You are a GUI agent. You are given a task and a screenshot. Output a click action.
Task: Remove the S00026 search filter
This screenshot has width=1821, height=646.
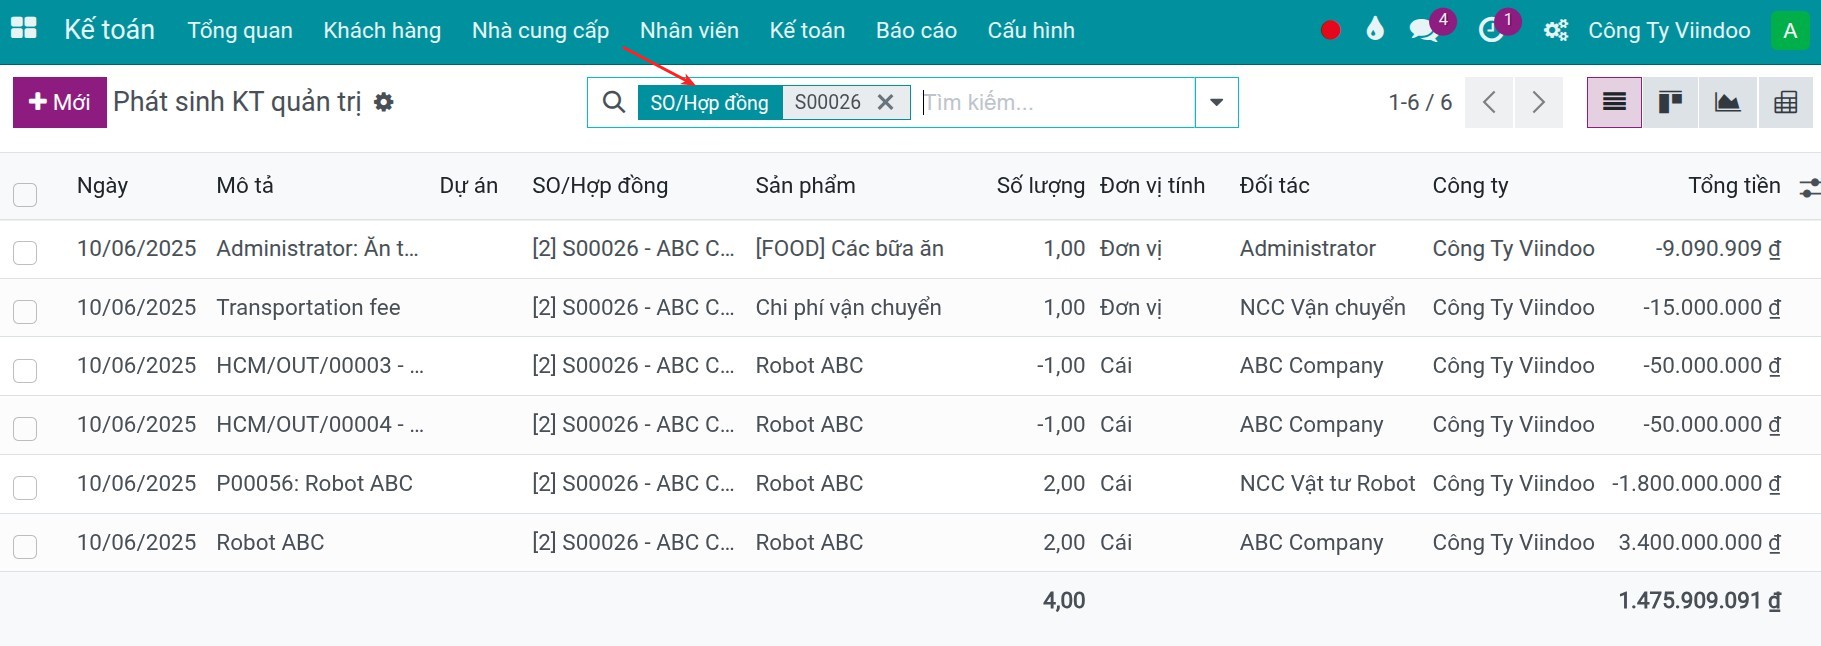tap(885, 102)
